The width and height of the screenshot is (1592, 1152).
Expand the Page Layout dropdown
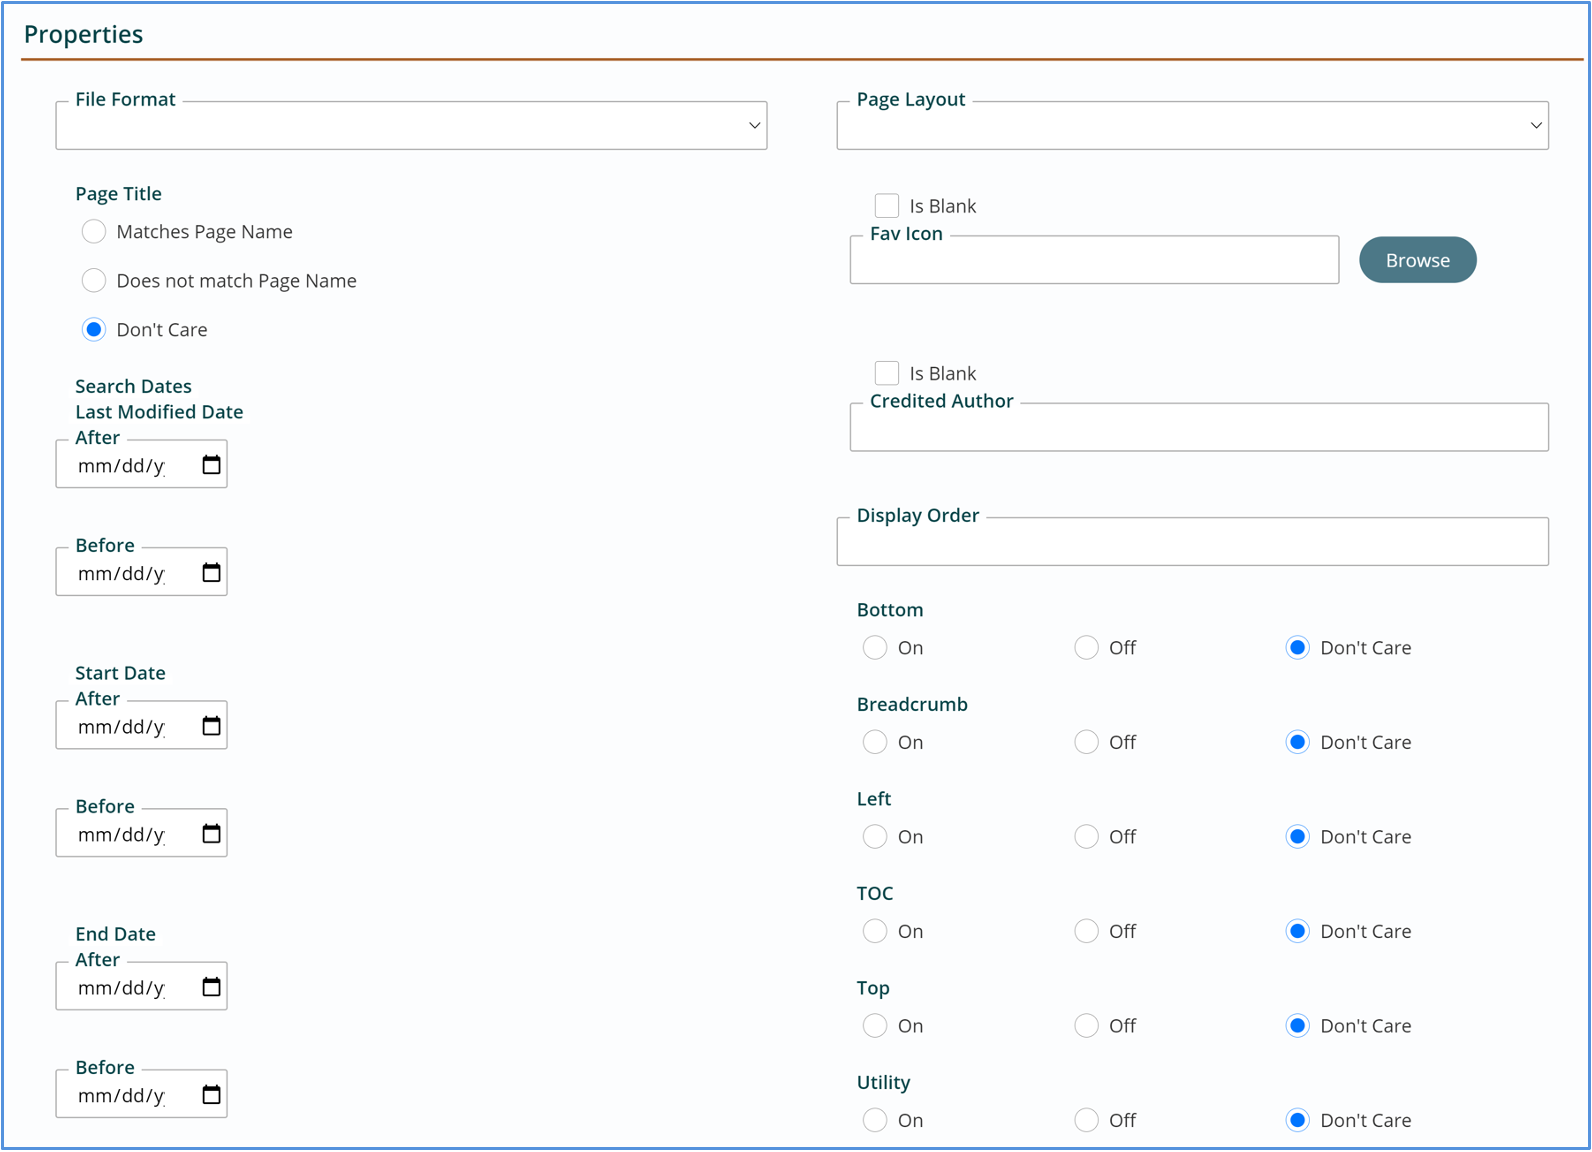[1192, 126]
